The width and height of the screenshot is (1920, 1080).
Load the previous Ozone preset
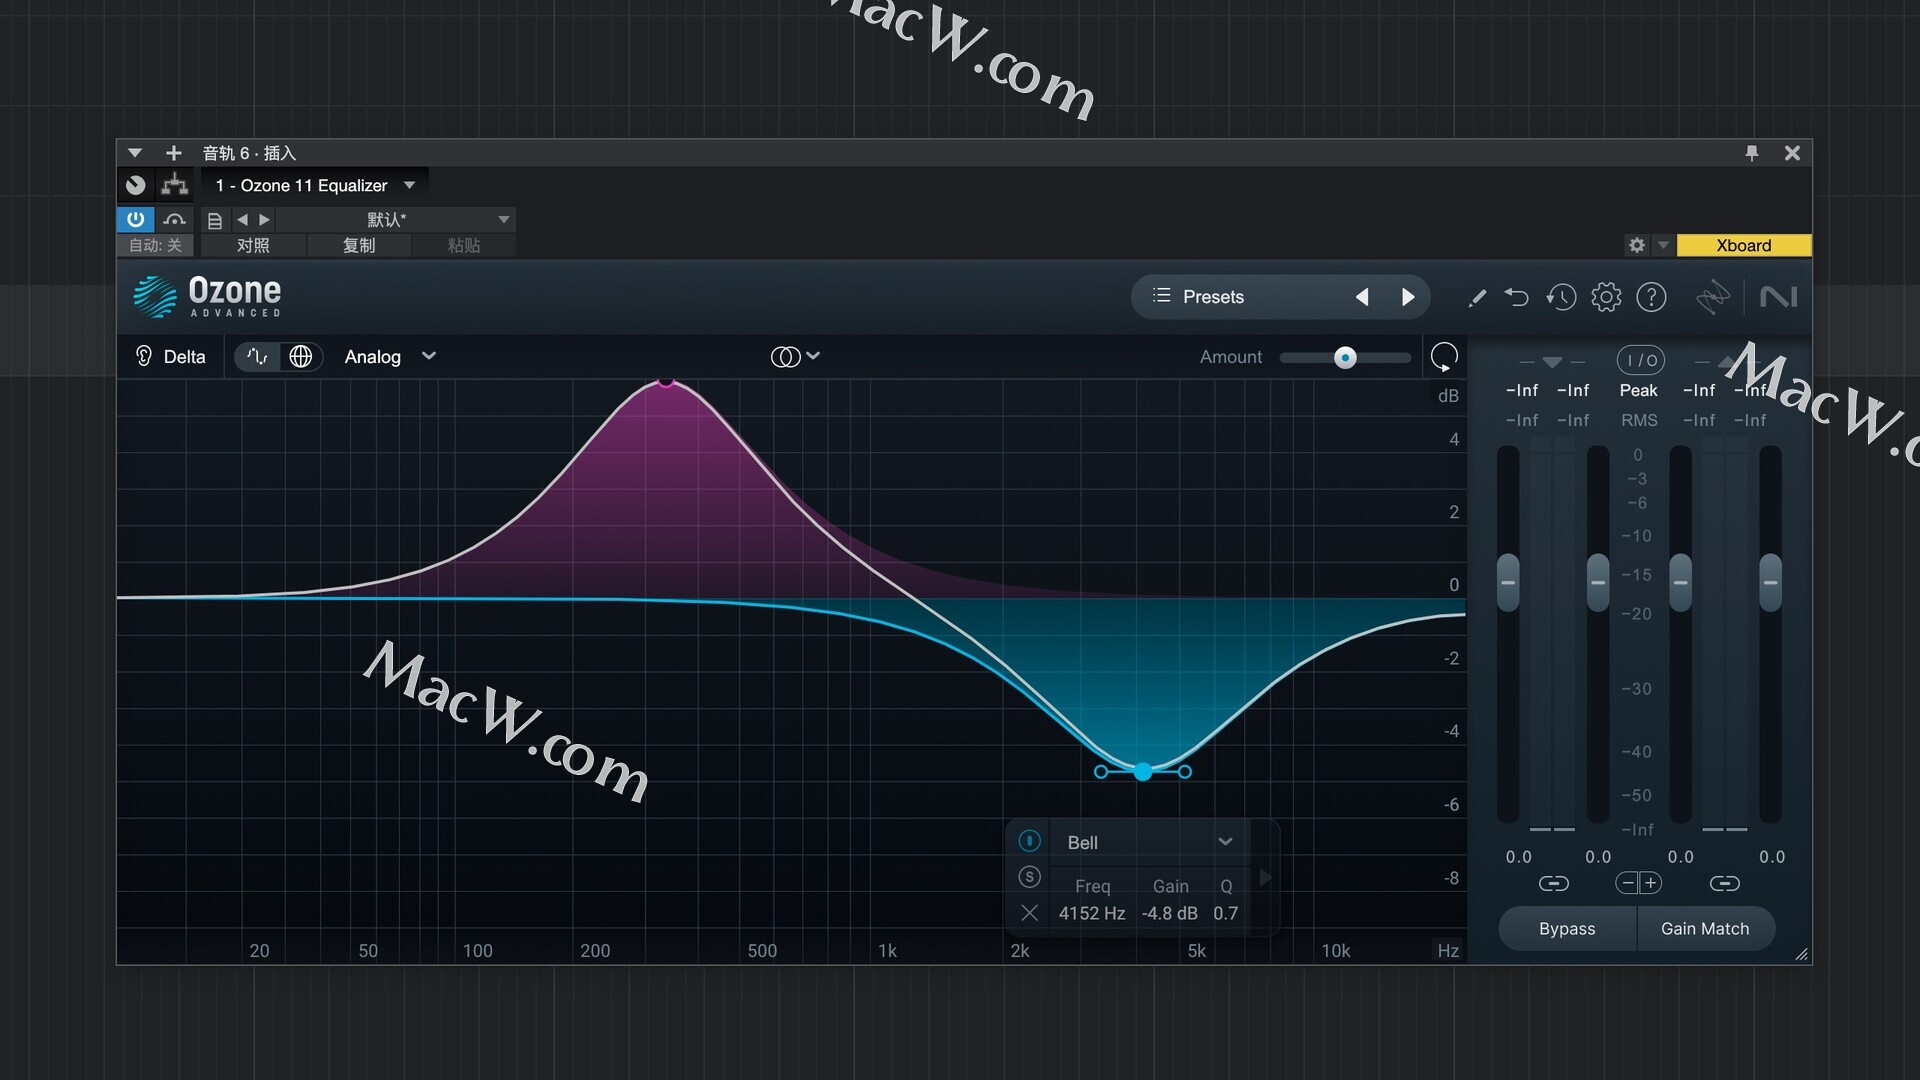pos(1362,297)
